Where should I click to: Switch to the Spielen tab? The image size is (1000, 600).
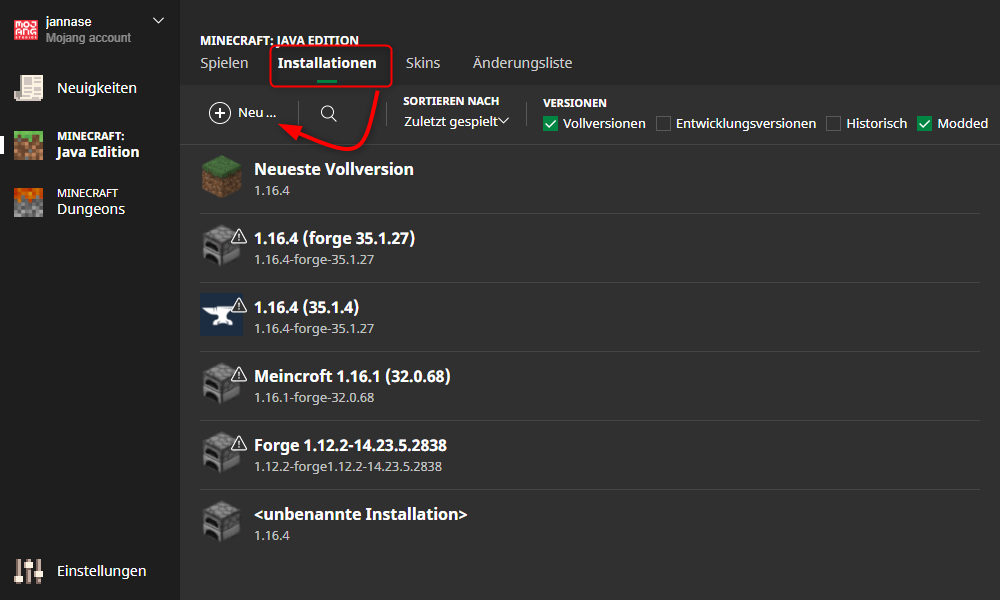pyautogui.click(x=224, y=63)
